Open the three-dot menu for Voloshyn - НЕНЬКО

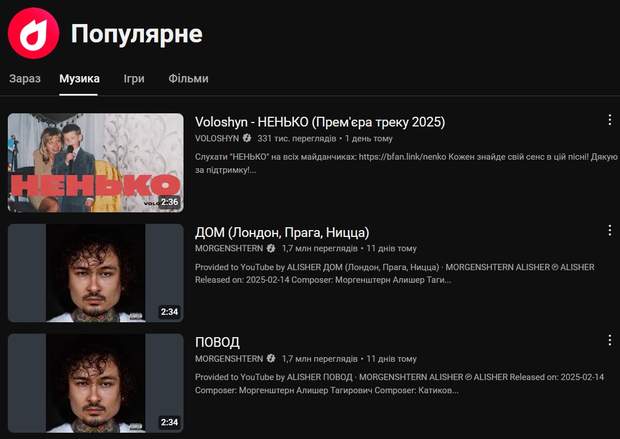click(x=610, y=120)
